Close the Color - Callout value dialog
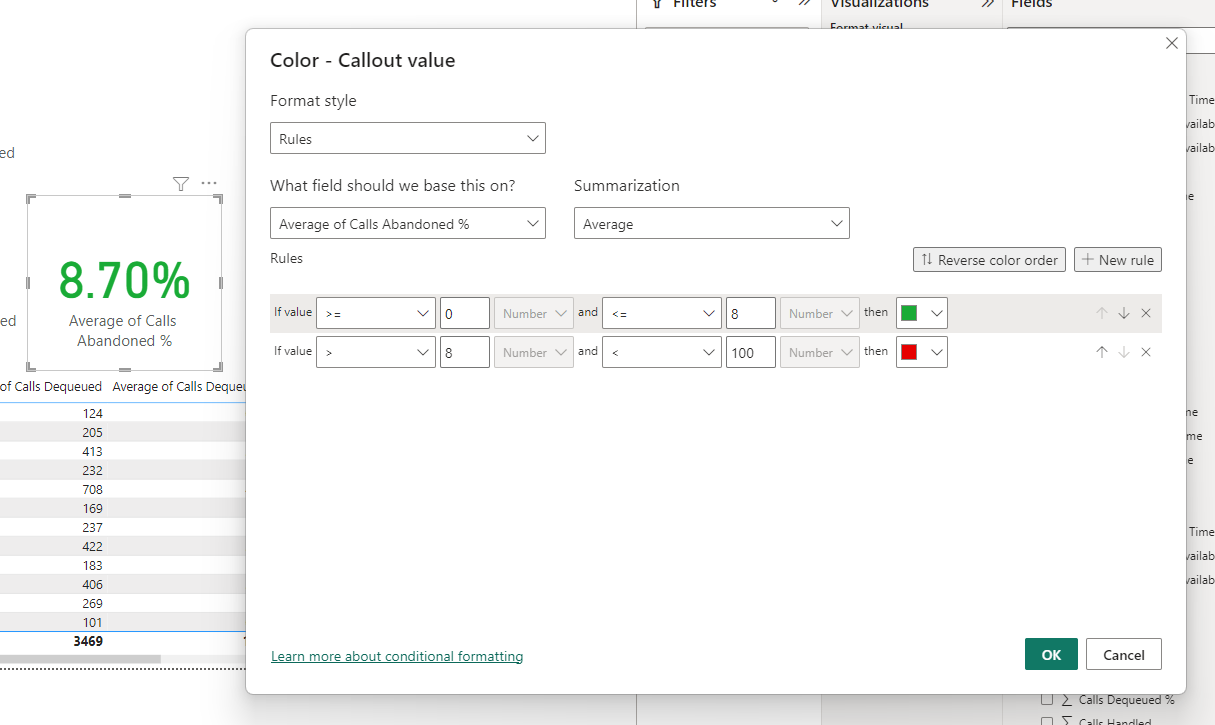Image resolution: width=1215 pixels, height=725 pixels. (x=1172, y=43)
